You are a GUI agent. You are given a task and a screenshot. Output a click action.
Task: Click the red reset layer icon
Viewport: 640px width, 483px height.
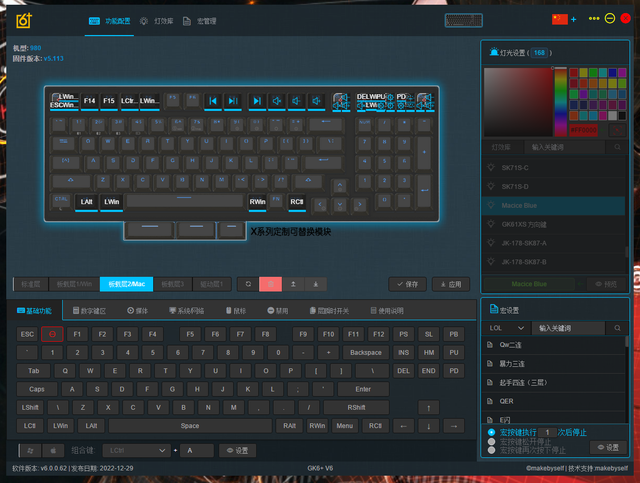[270, 284]
